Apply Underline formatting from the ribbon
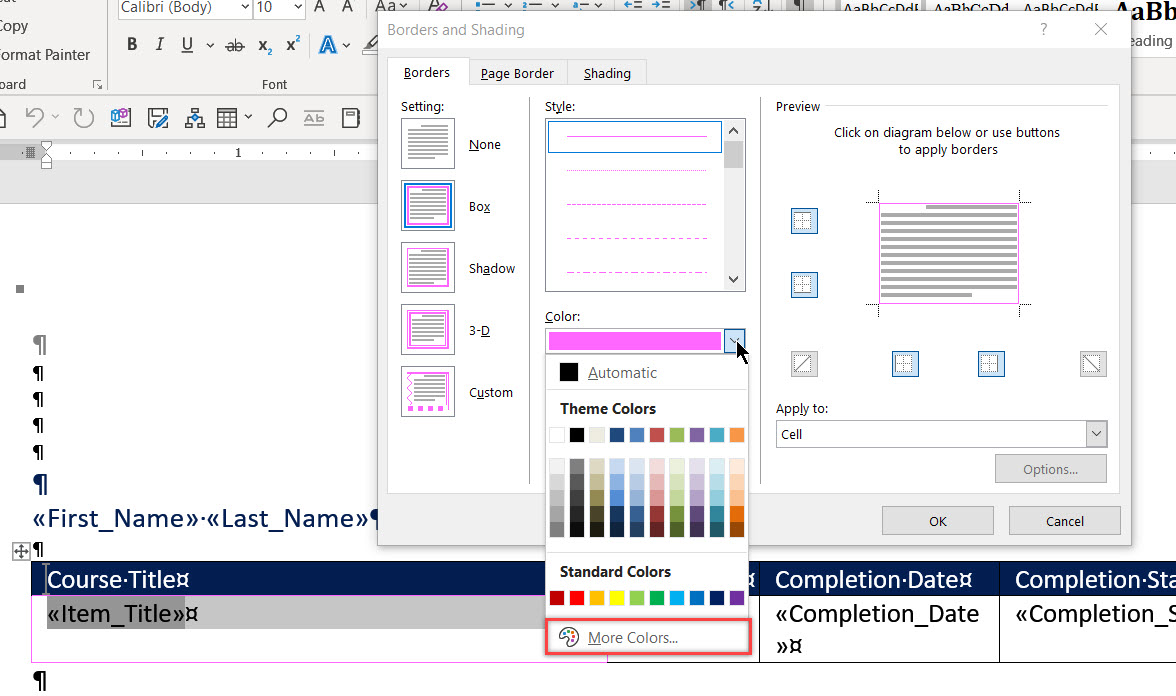The width and height of the screenshot is (1176, 696). pos(188,45)
